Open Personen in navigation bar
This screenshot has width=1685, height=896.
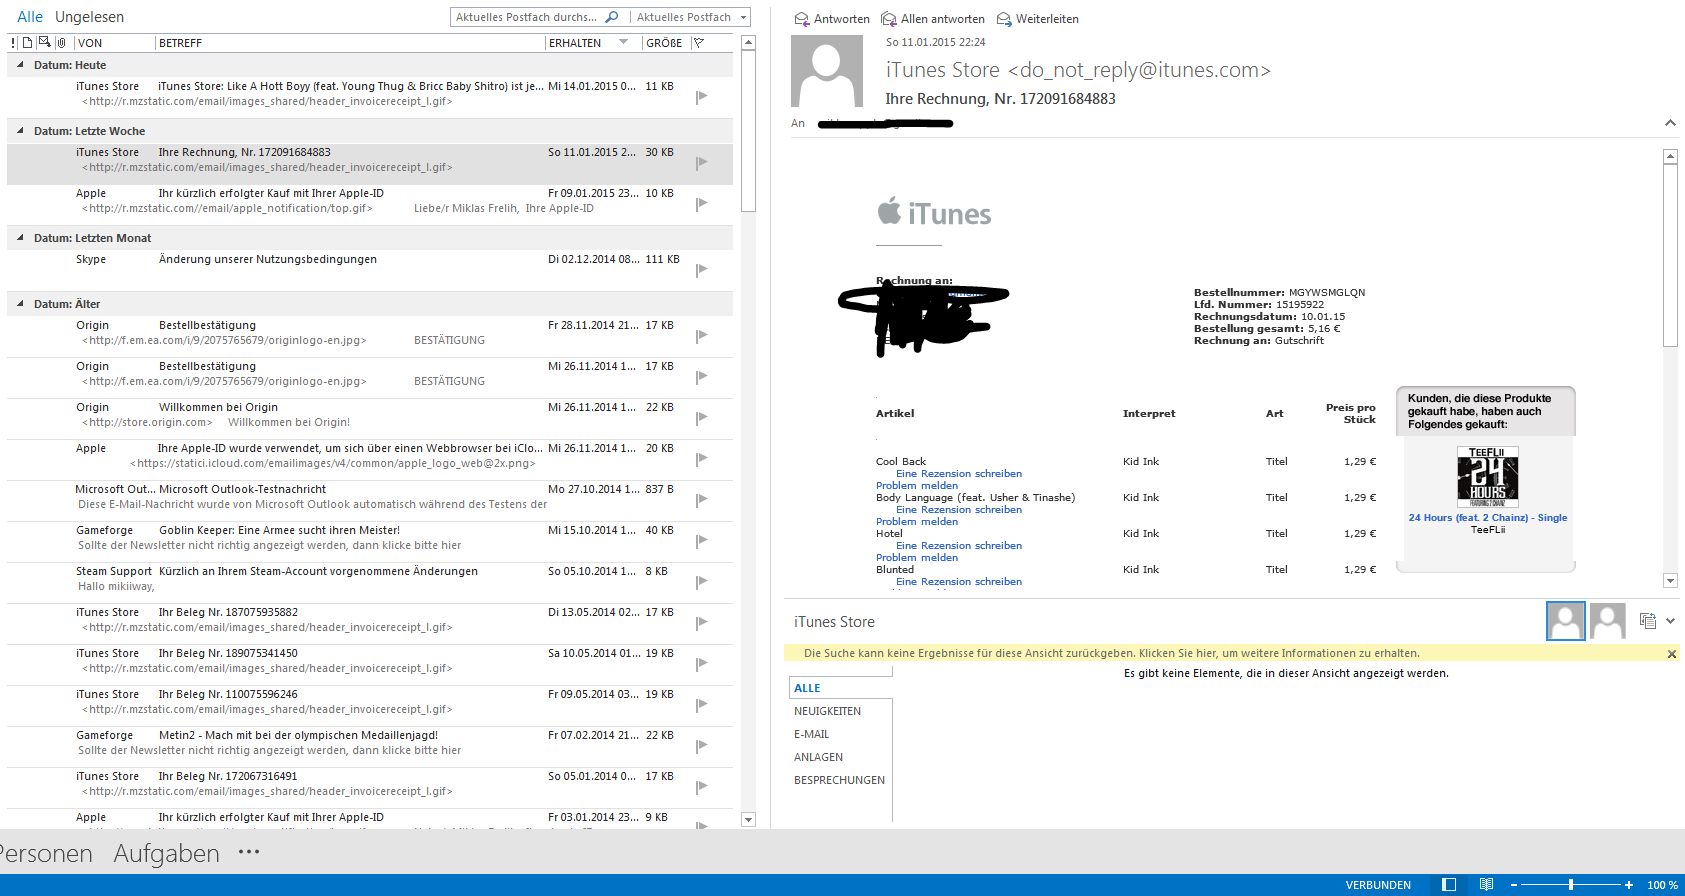coord(46,853)
